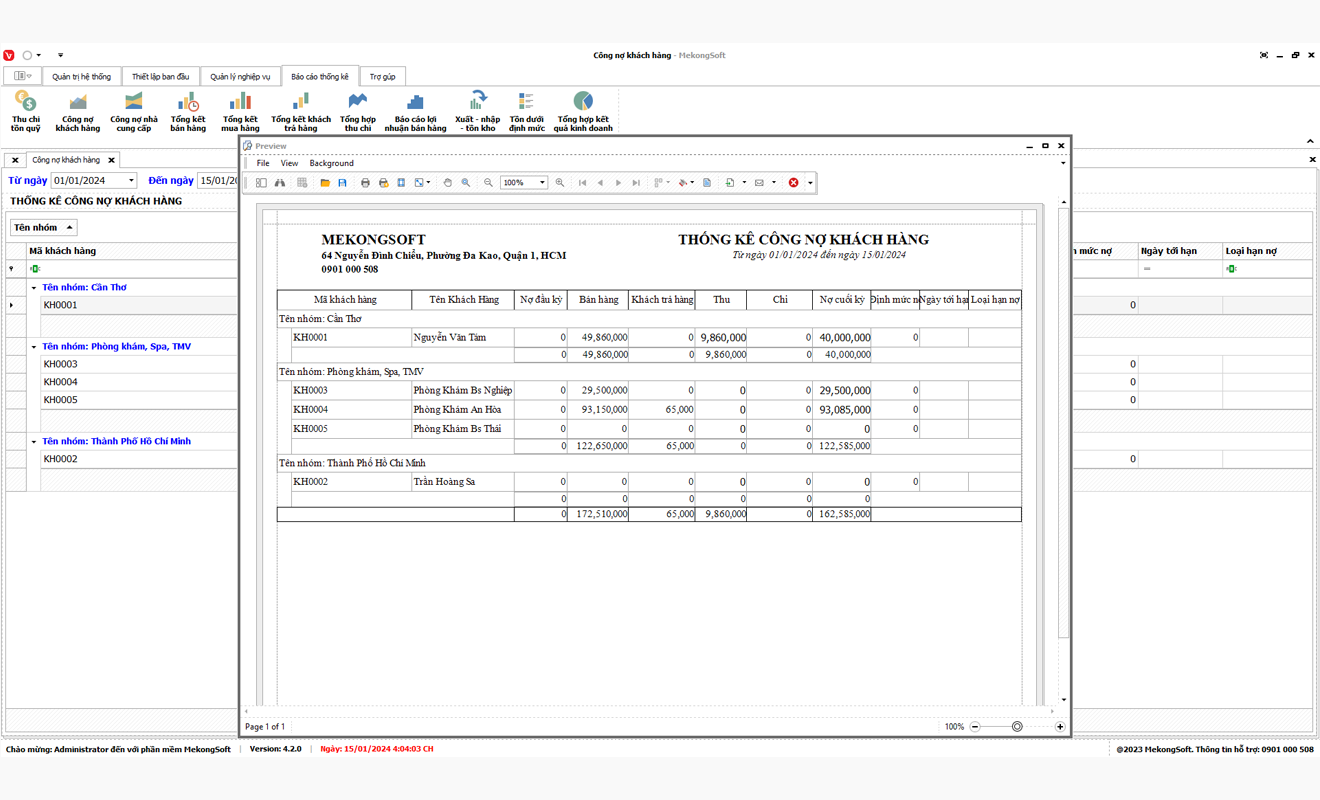Open the Background menu in Preview
The width and height of the screenshot is (1320, 800).
click(x=331, y=163)
